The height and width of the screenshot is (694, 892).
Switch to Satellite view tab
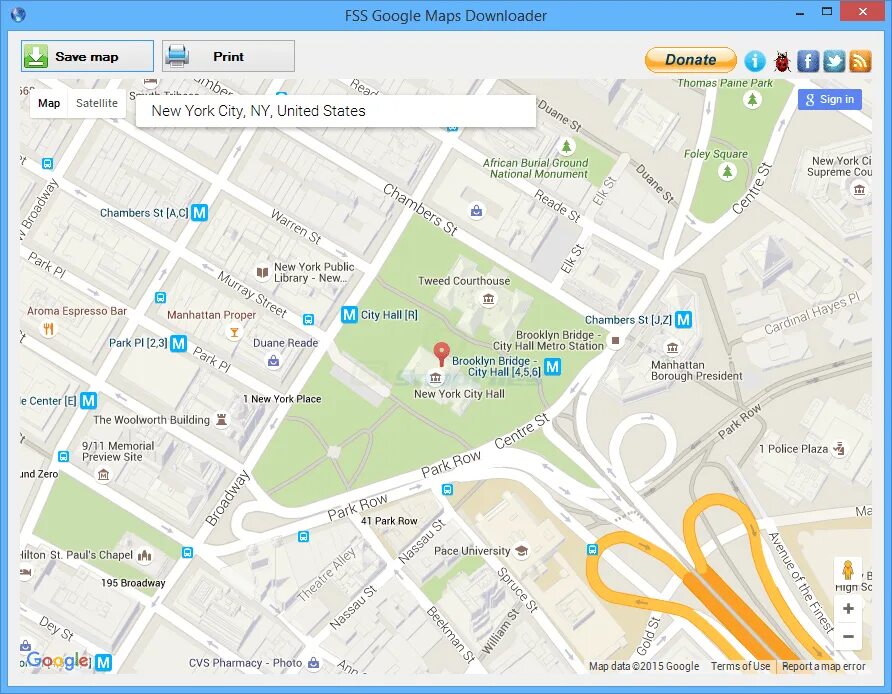[97, 103]
